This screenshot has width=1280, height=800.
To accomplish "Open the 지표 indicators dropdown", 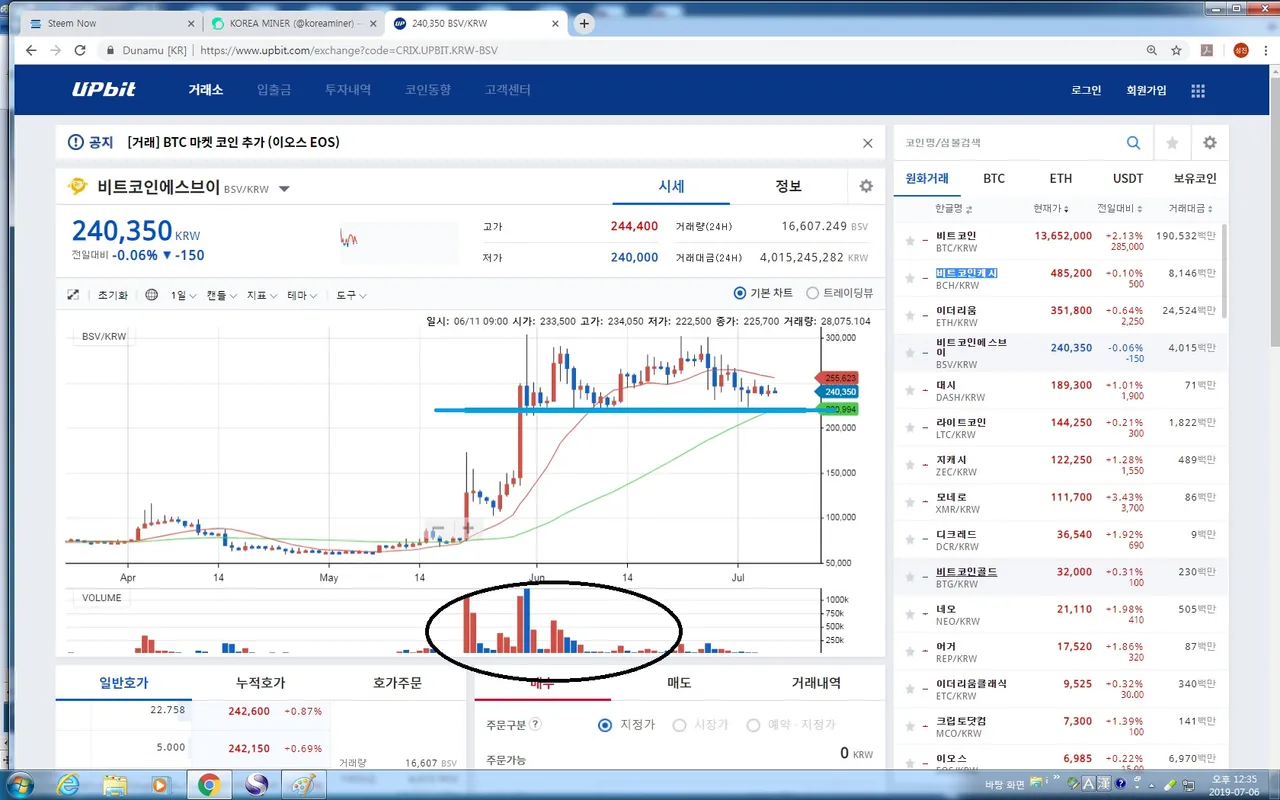I will click(x=262, y=296).
